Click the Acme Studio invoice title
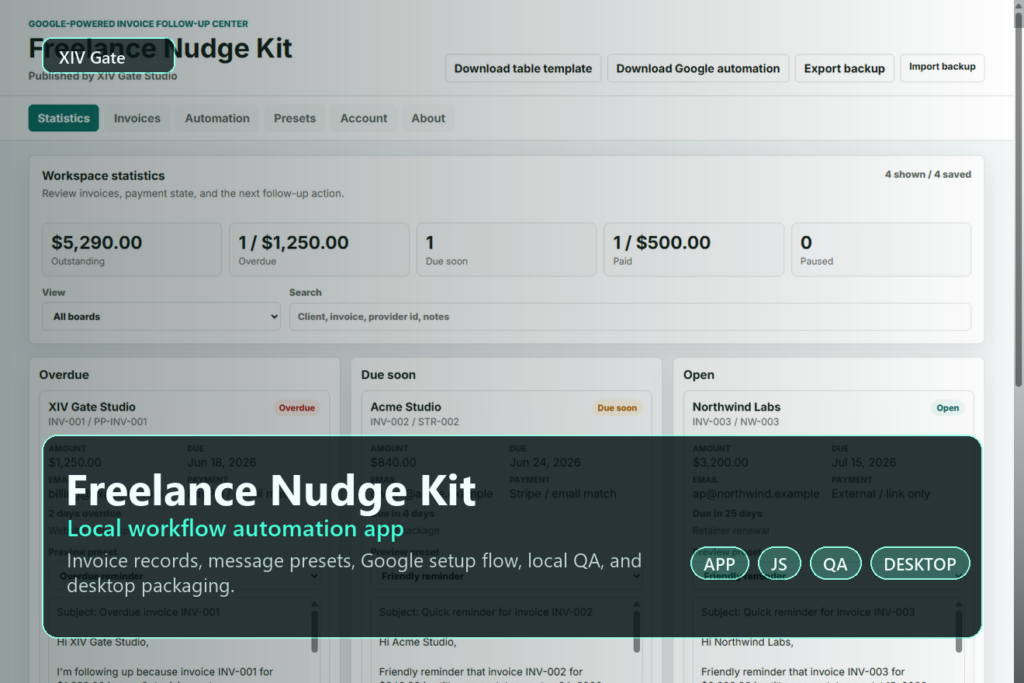 [x=406, y=407]
